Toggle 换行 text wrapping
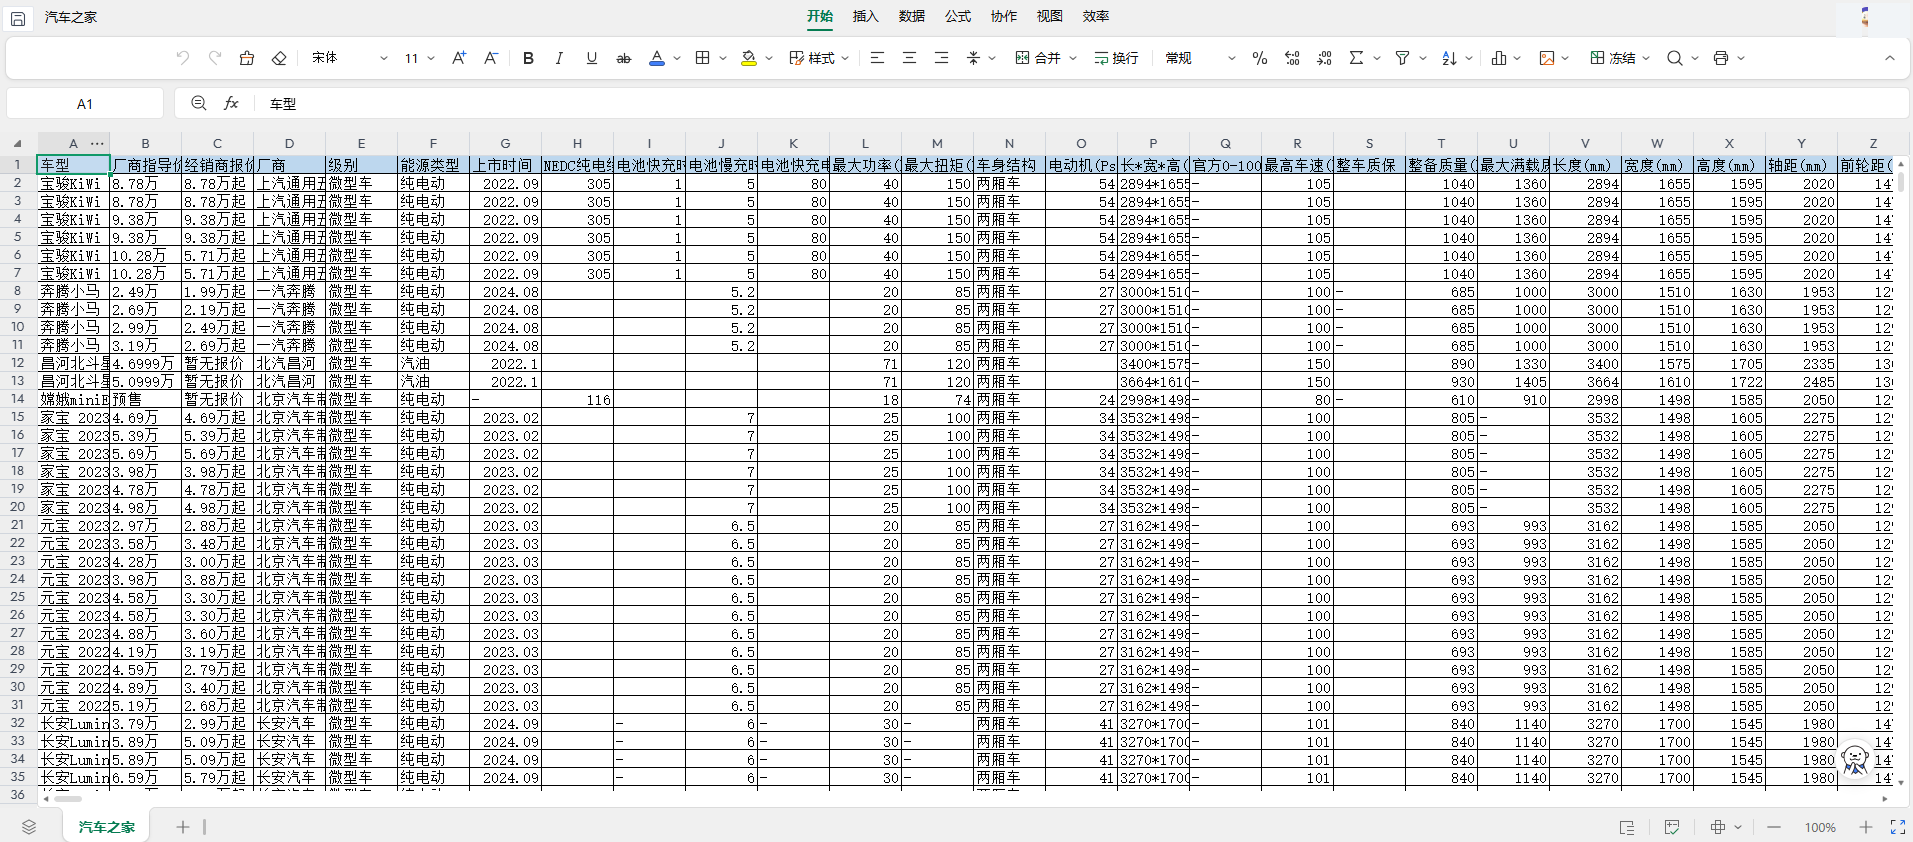This screenshot has width=1913, height=842. click(x=1116, y=58)
